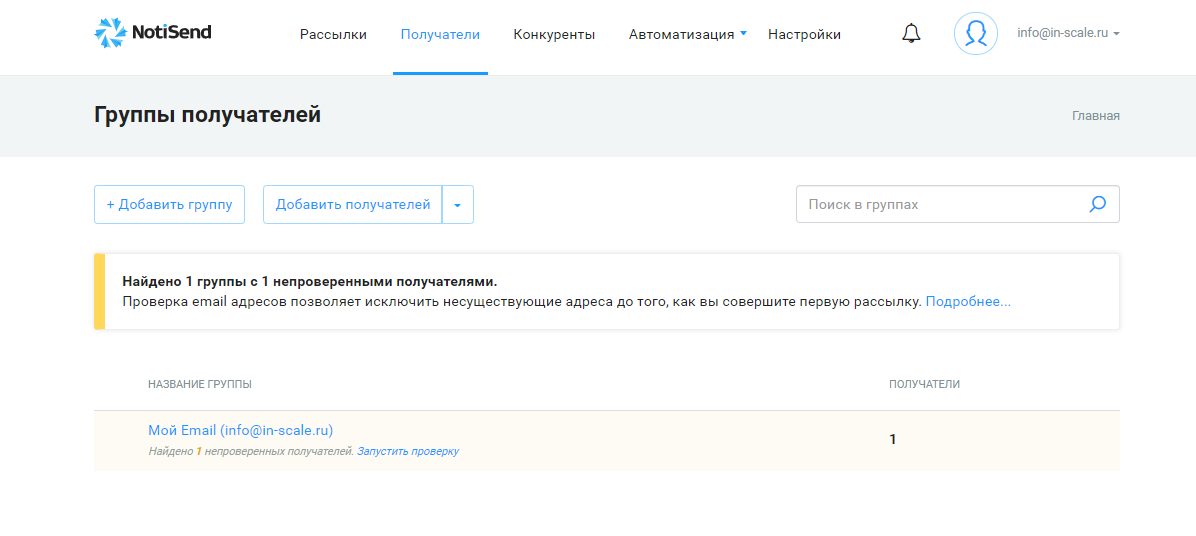The height and width of the screenshot is (536, 1196).
Task: Click the Группы получателей heading
Action: 207,115
